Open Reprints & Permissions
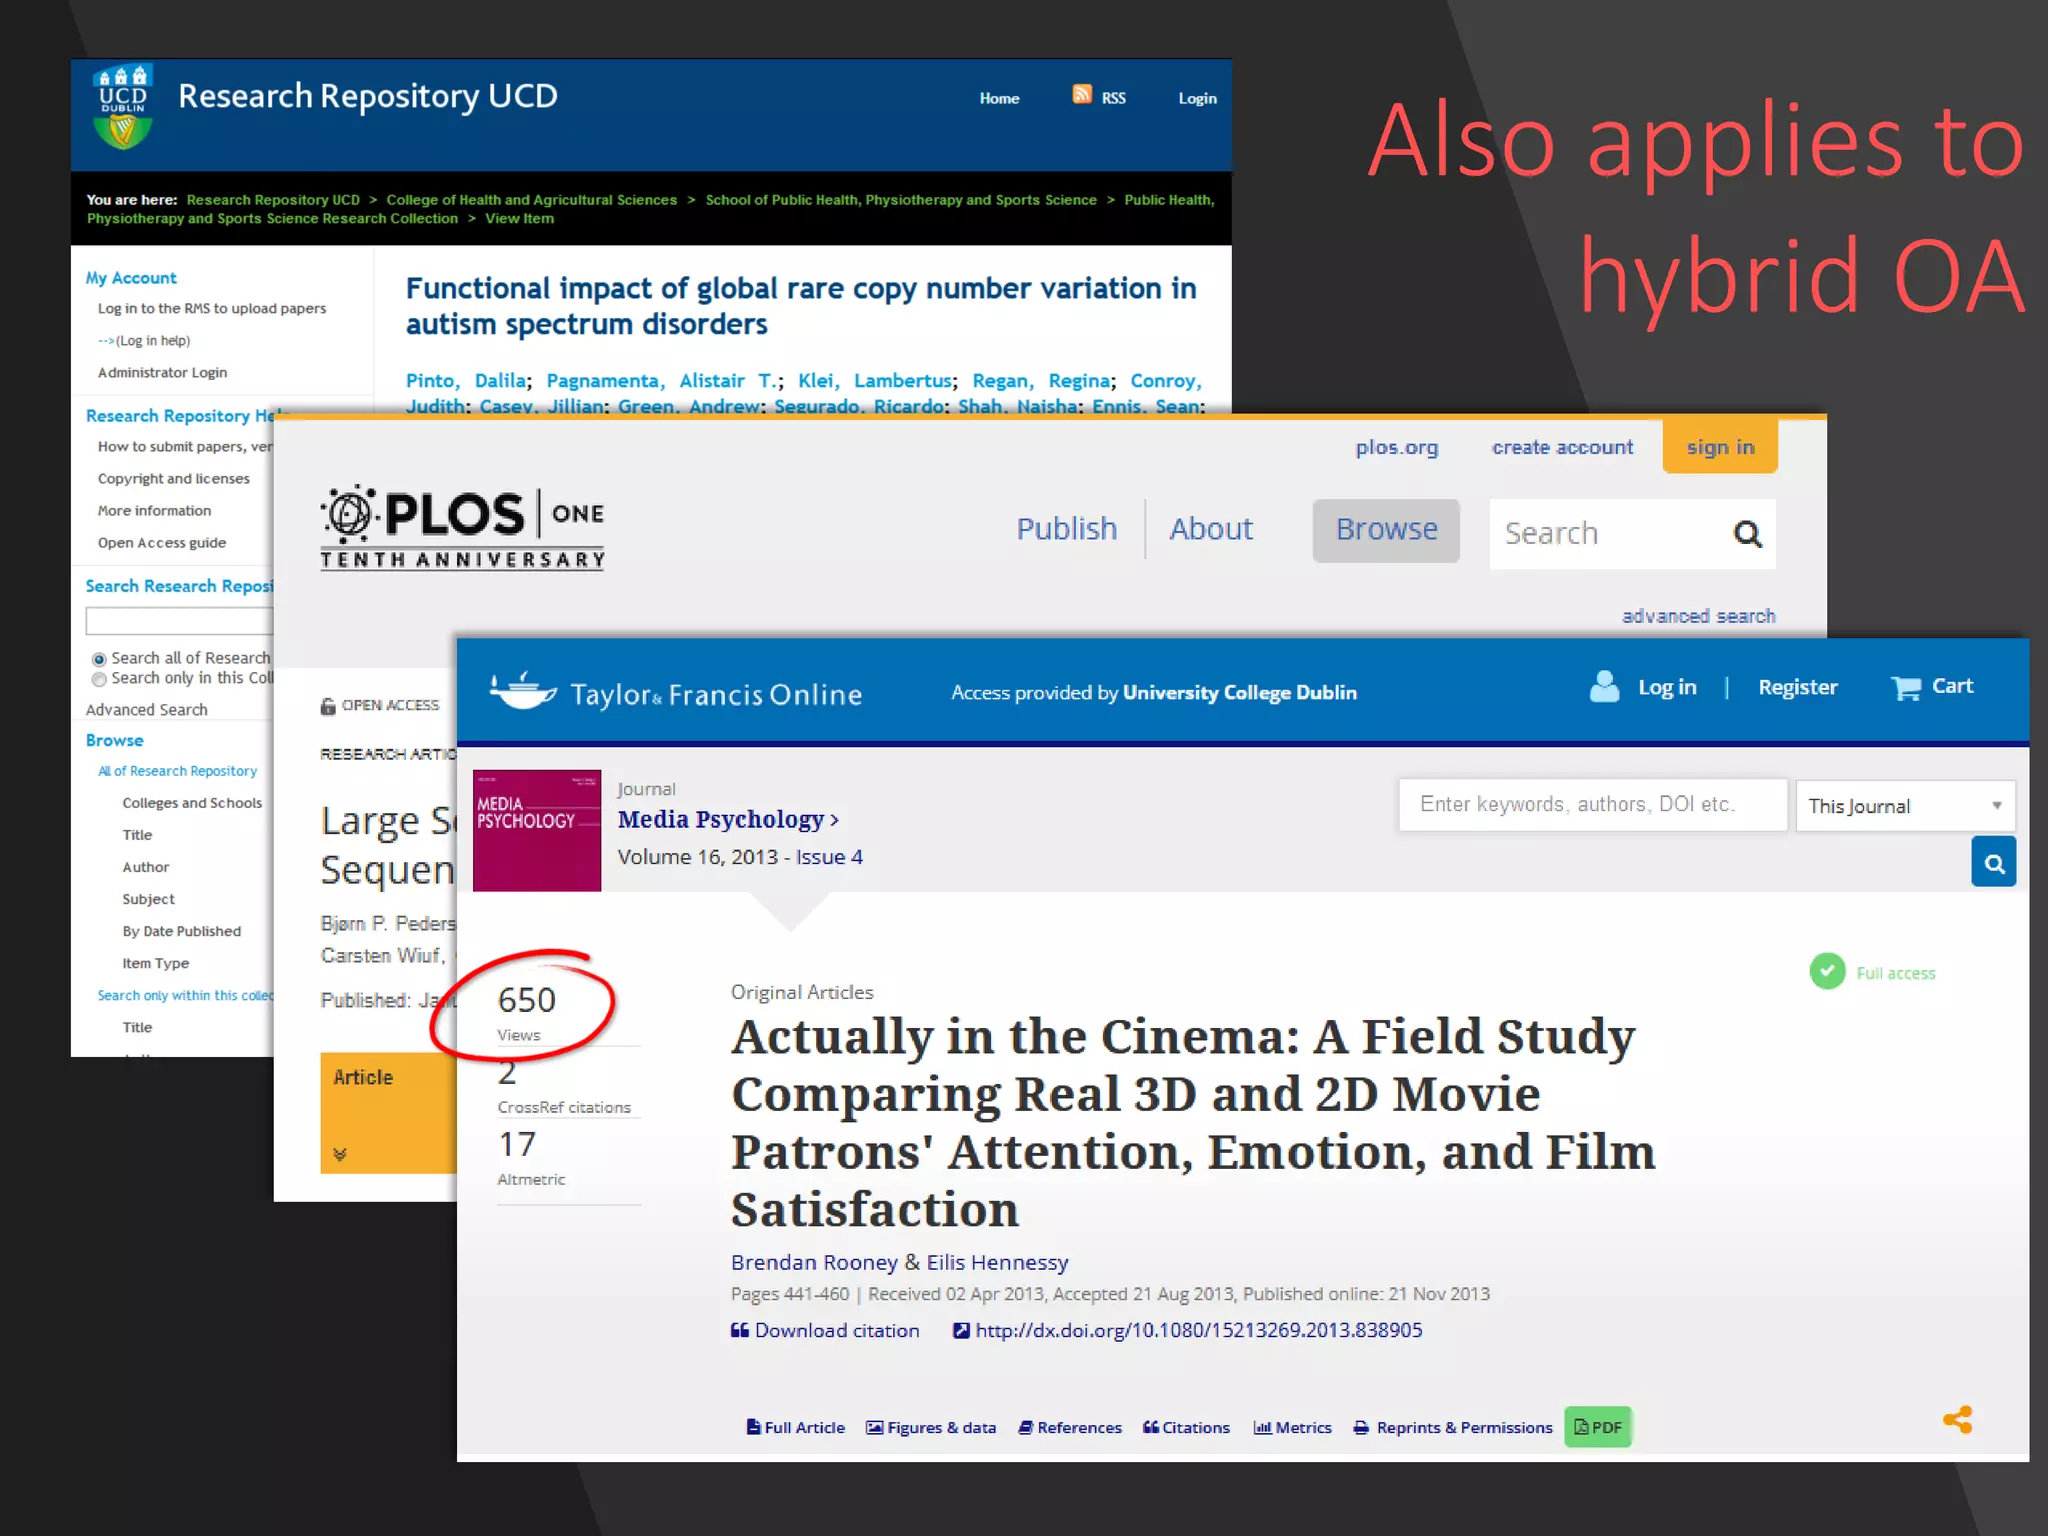This screenshot has width=2048, height=1536. [1452, 1427]
